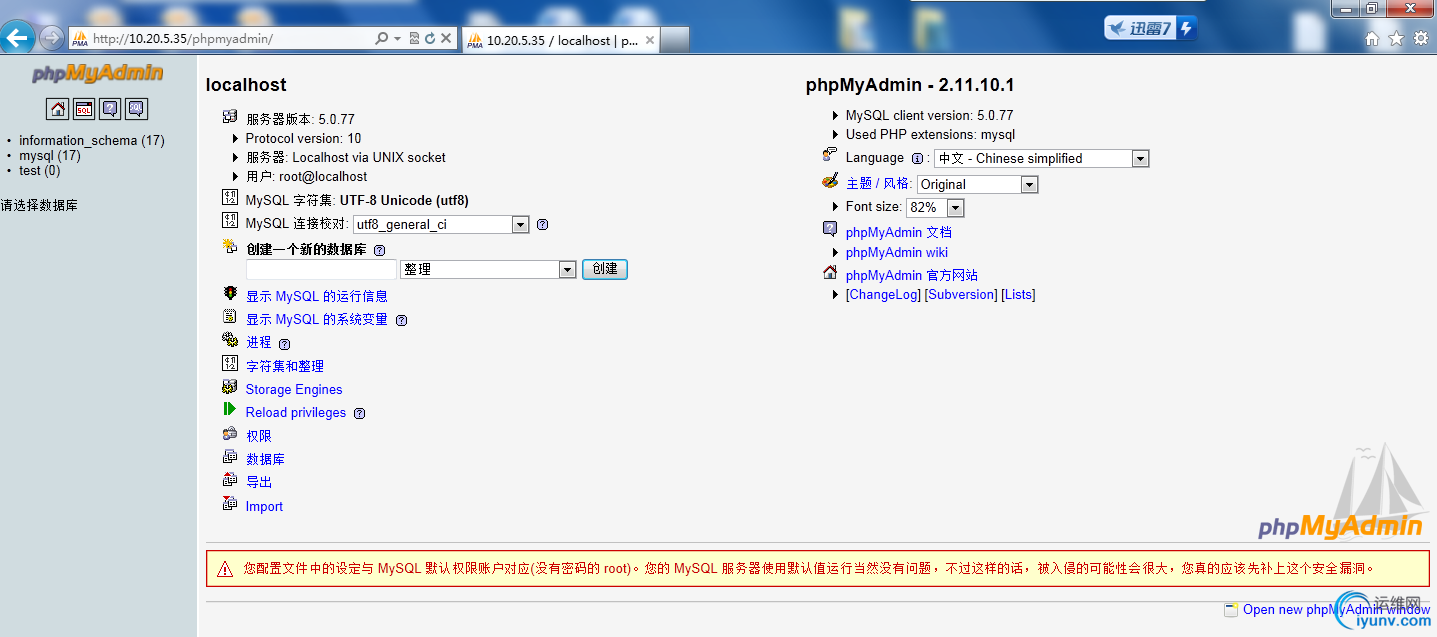Click the Home icon in phpMyAdmin sidebar

58,109
